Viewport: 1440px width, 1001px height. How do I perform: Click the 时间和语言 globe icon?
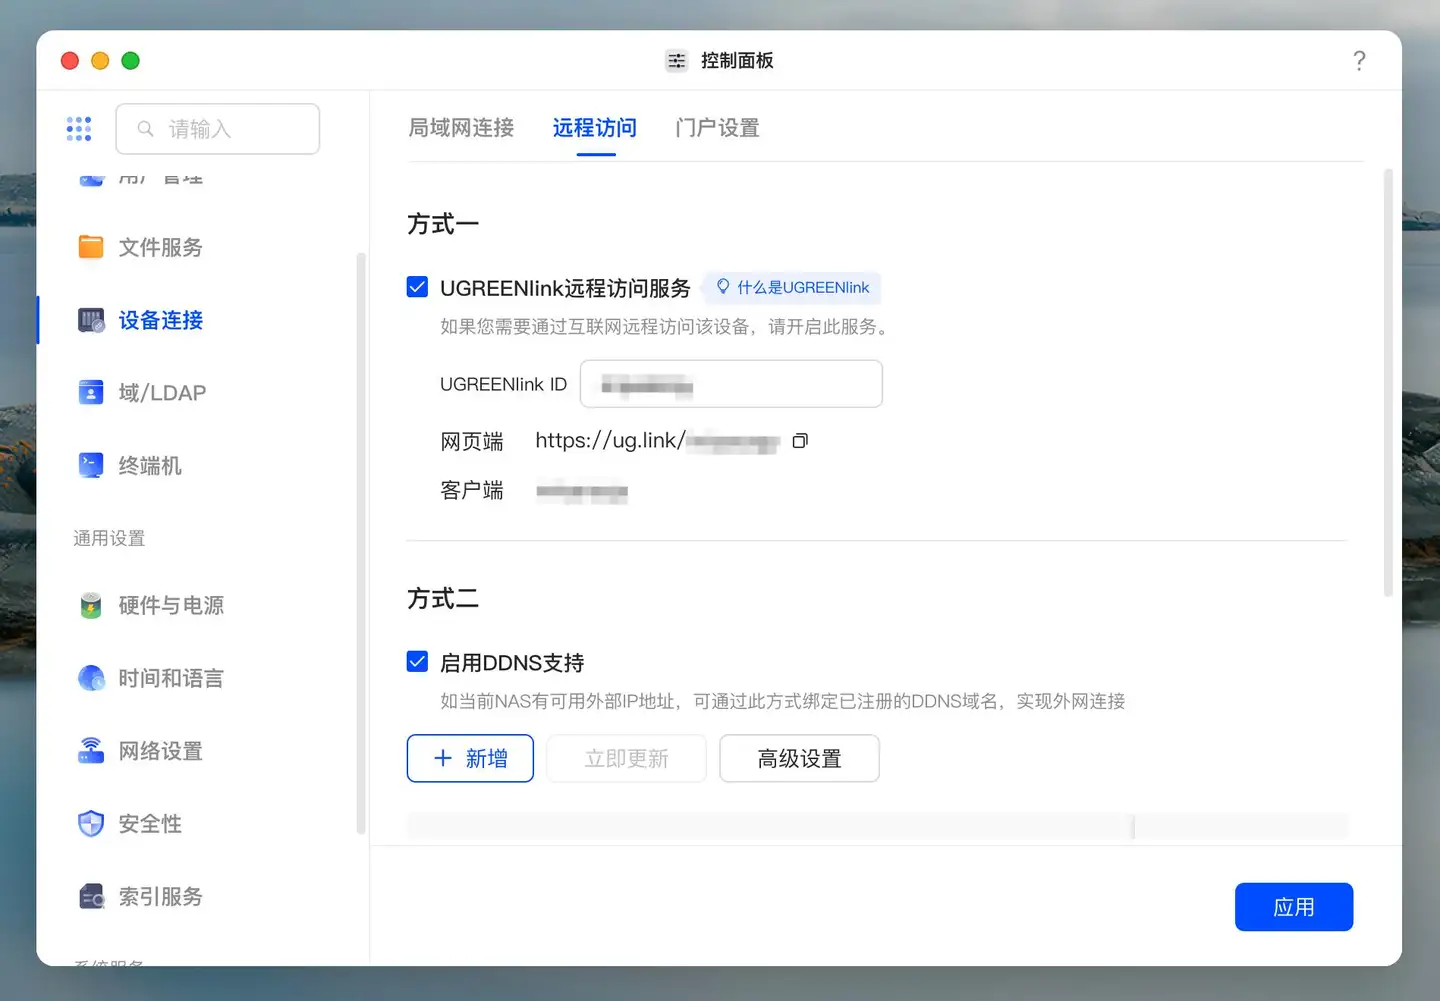click(91, 679)
